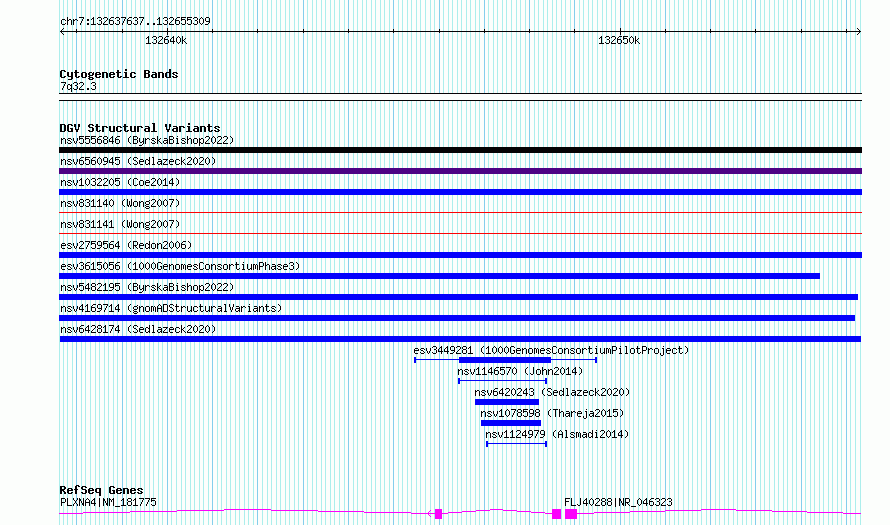Open variant nsv5482195 (ByrskaBishop2022) label
The image size is (890, 525).
pyautogui.click(x=147, y=287)
